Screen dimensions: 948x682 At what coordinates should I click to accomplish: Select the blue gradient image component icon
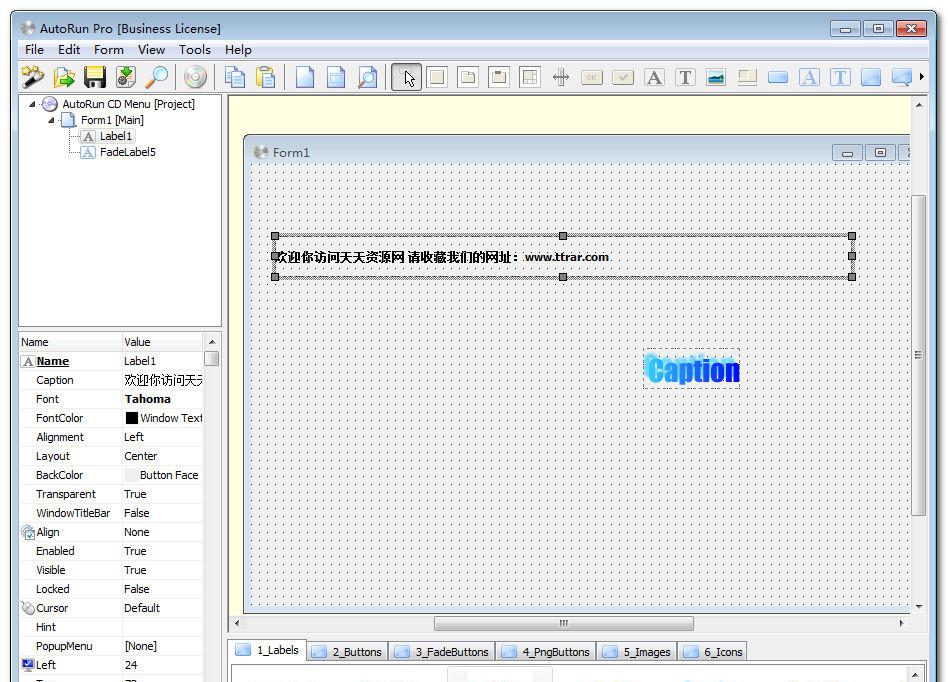pos(871,77)
